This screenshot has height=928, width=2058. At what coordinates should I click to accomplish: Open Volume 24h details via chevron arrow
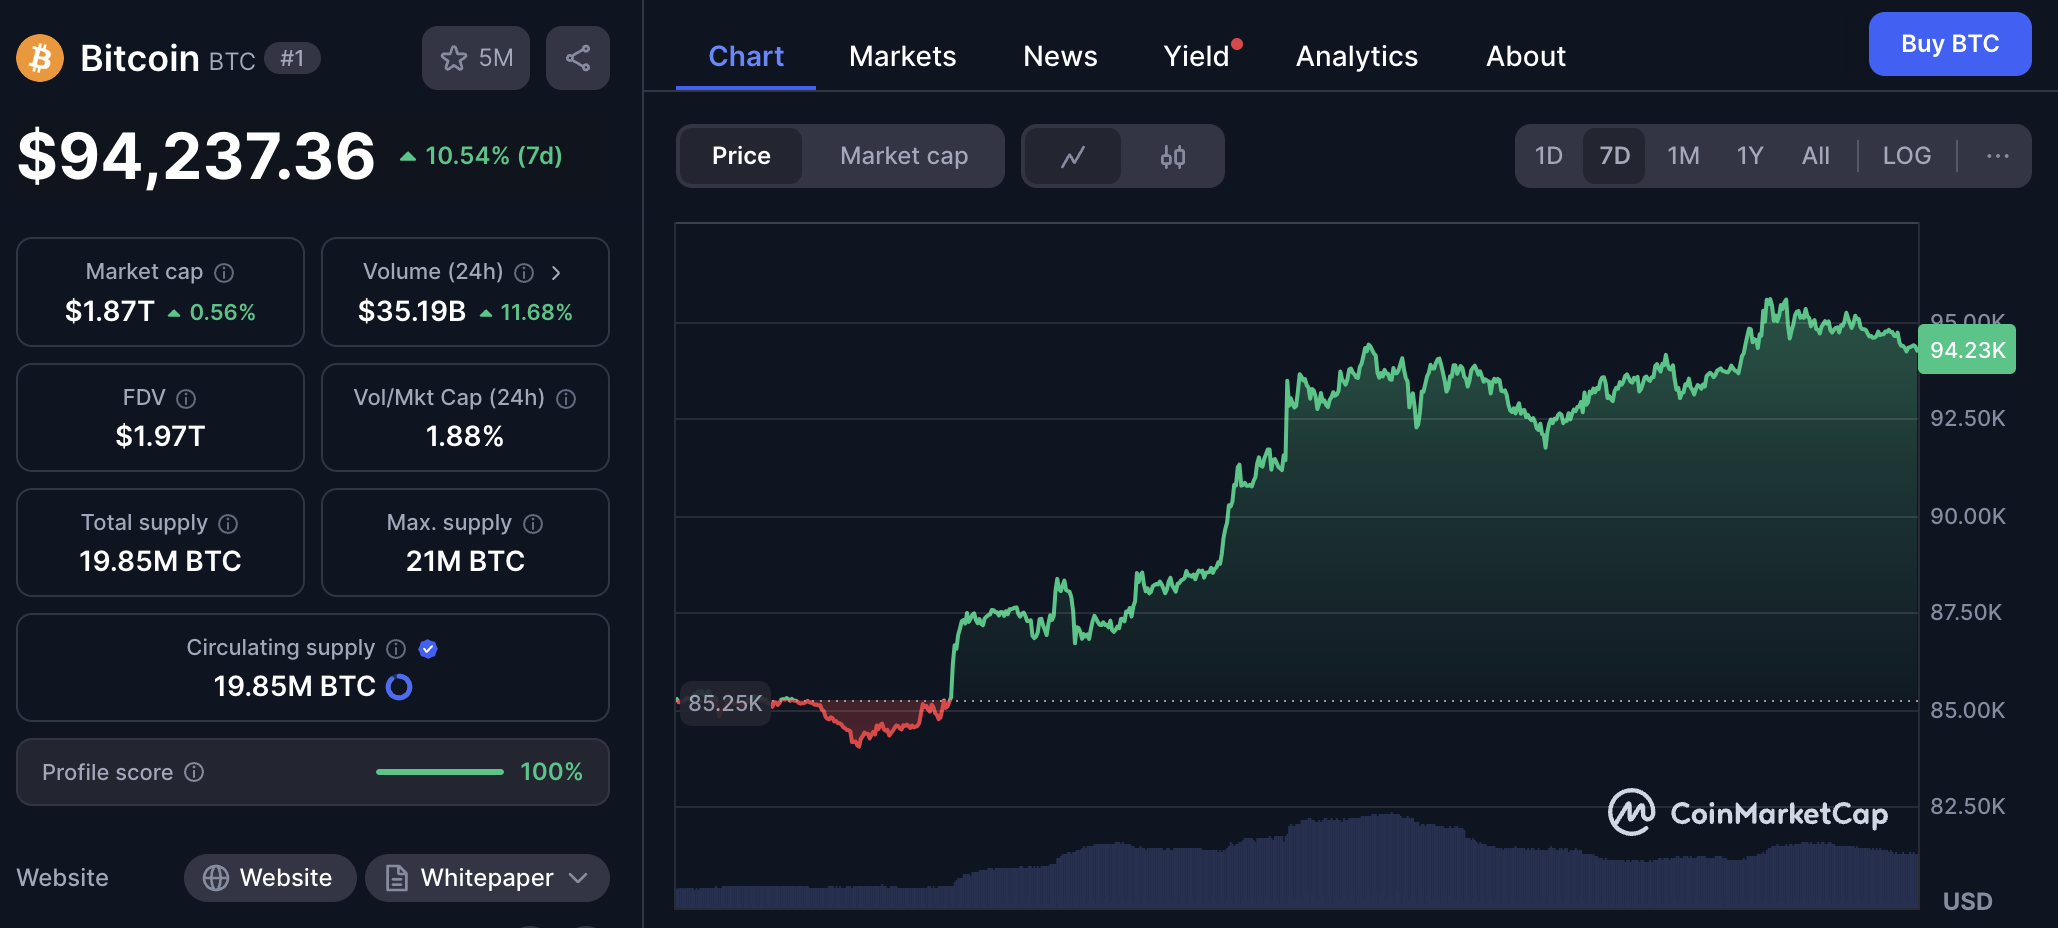tap(556, 272)
